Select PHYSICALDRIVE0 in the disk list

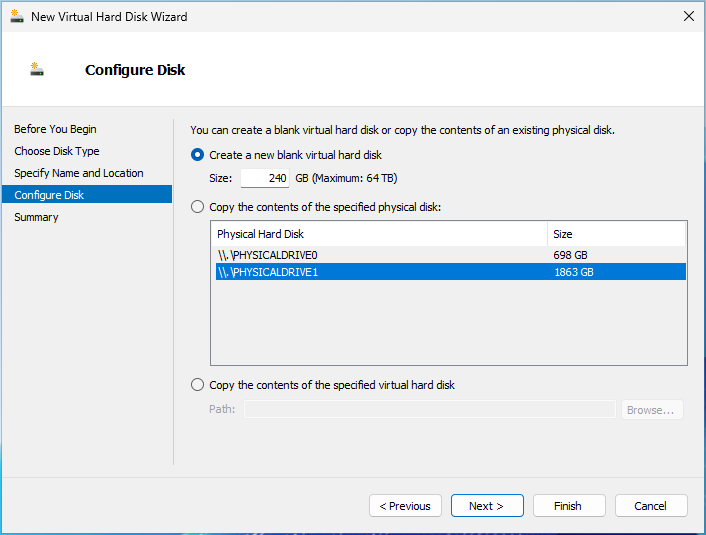[x=268, y=255]
